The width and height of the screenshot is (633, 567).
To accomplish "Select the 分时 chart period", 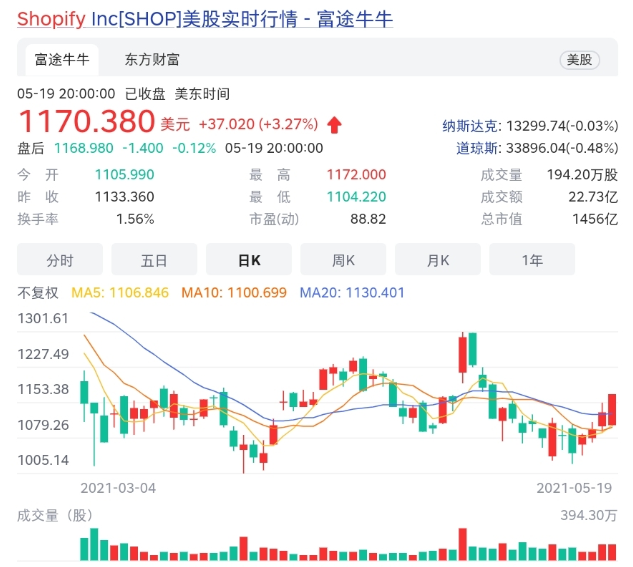I will tap(60, 259).
